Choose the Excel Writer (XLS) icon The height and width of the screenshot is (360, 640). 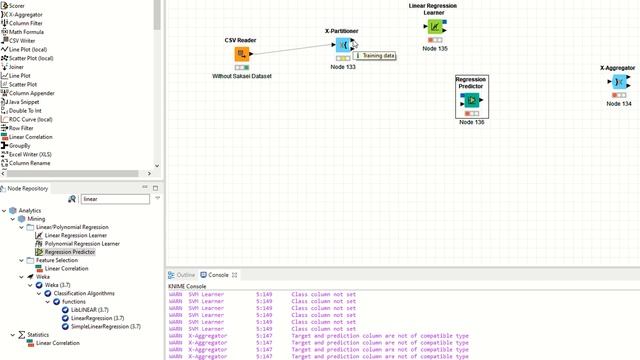coord(4,154)
